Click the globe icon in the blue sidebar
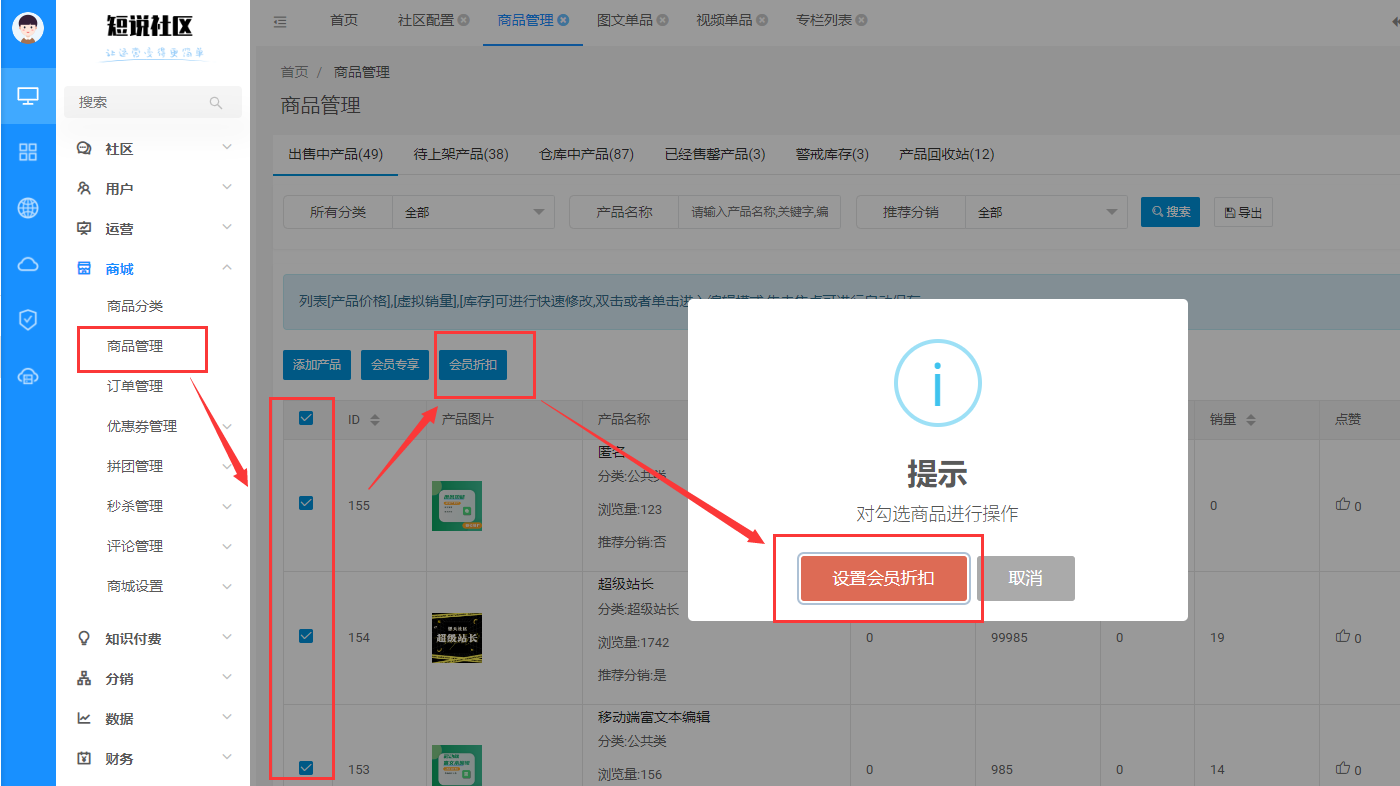The height and width of the screenshot is (786, 1400). tap(28, 208)
